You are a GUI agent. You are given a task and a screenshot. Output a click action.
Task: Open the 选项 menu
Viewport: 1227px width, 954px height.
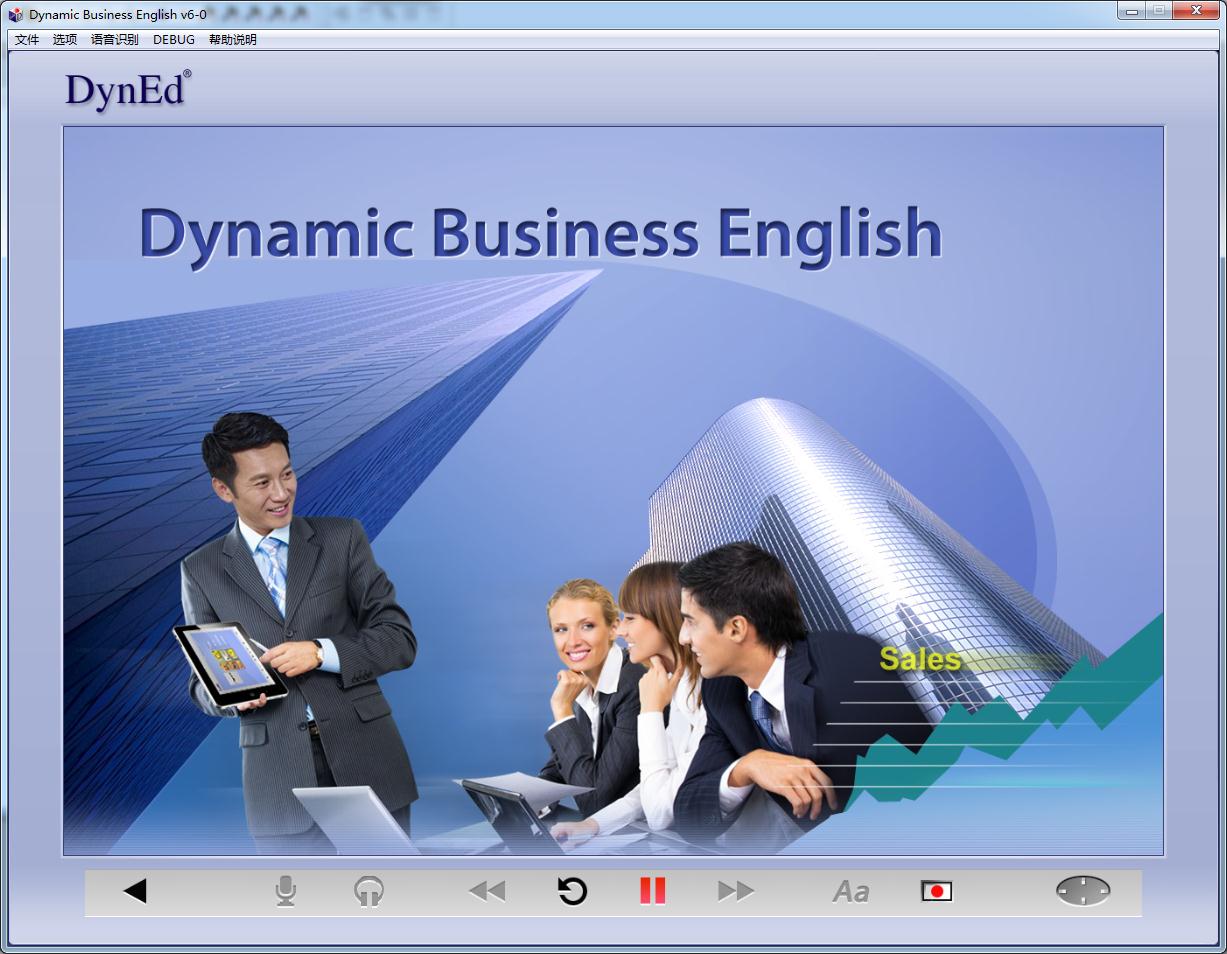(x=65, y=40)
